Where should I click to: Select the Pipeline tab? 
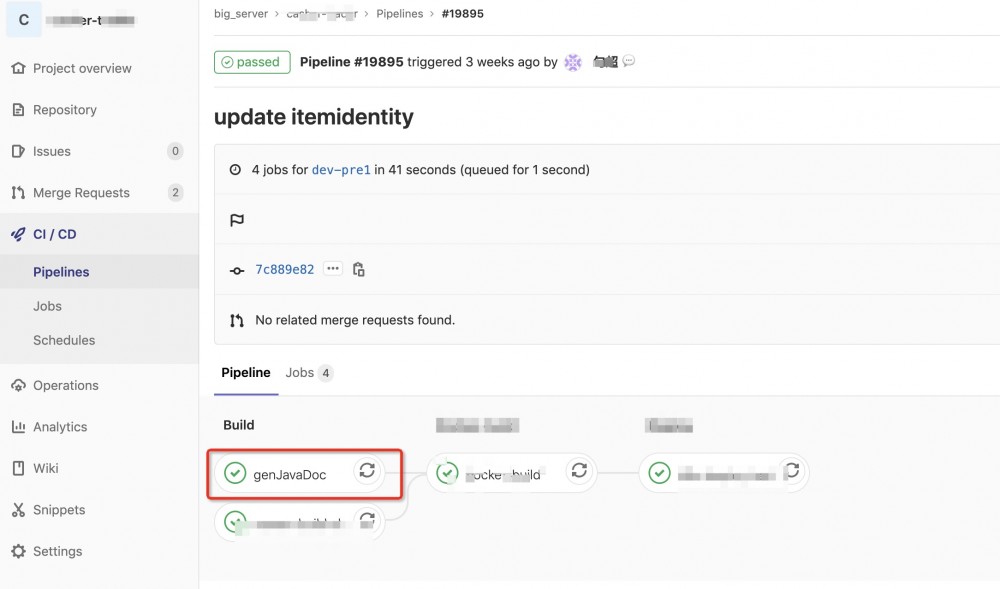[x=246, y=373]
